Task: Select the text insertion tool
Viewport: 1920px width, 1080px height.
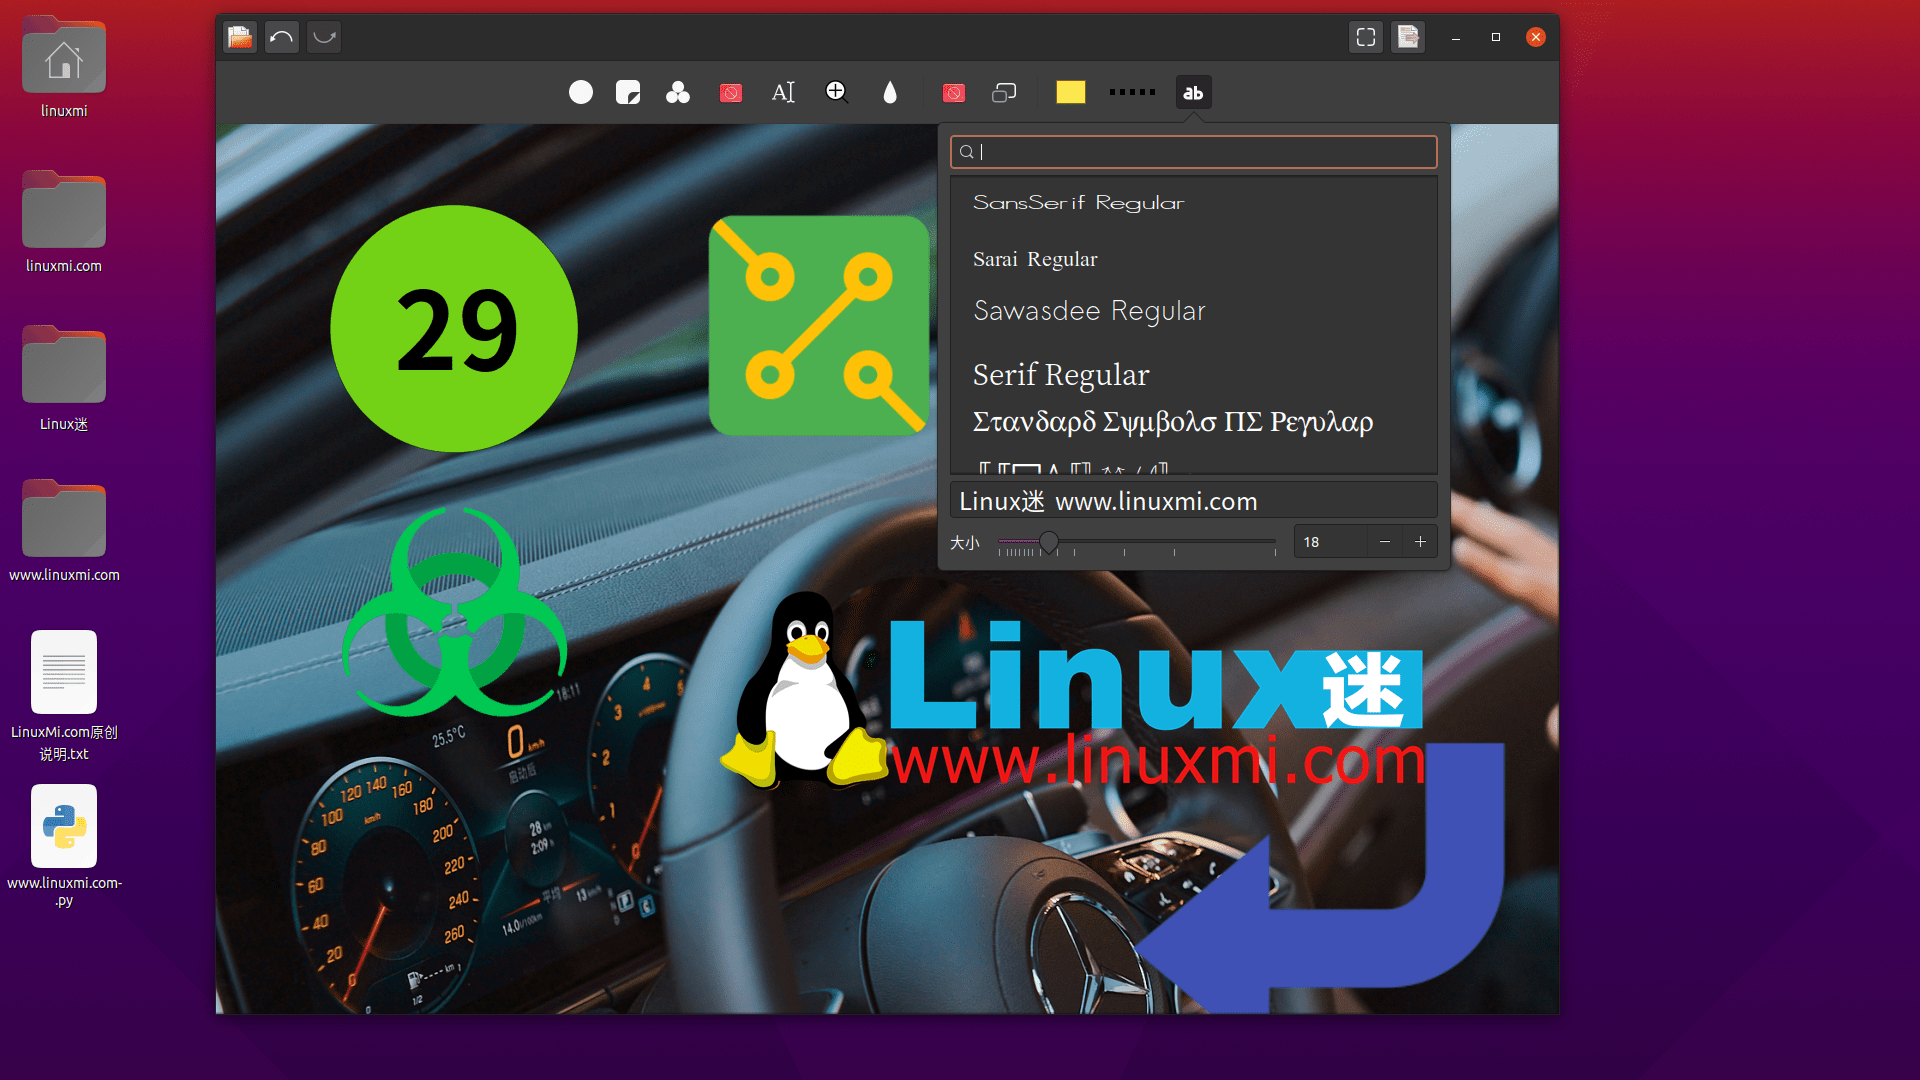Action: [x=783, y=92]
